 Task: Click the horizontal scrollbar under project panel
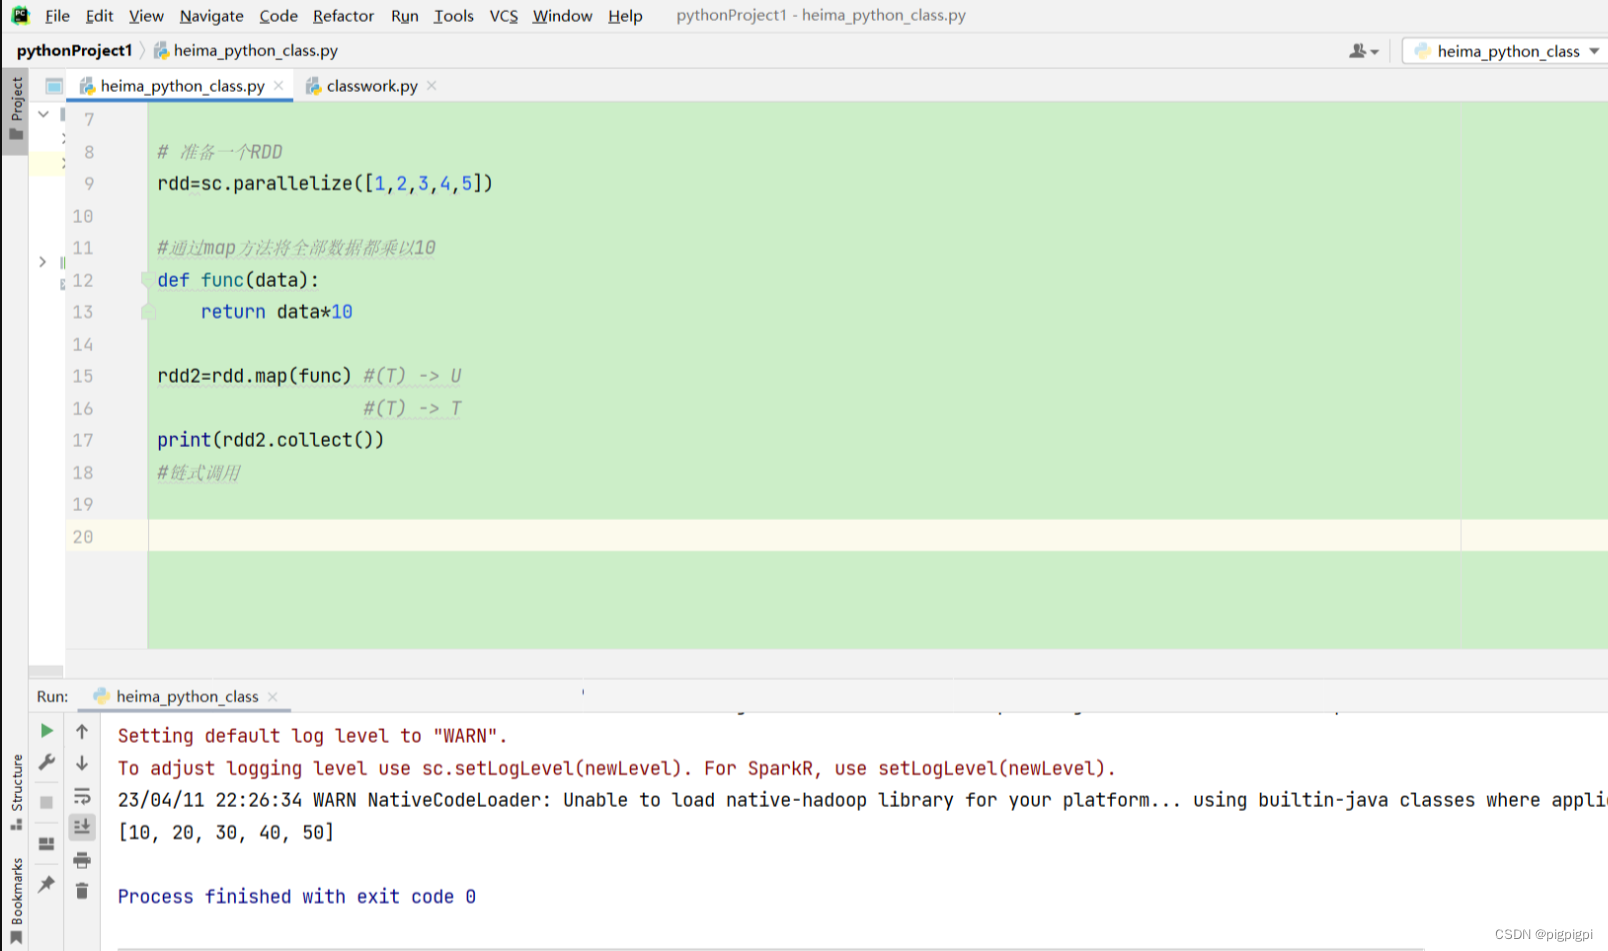click(46, 671)
